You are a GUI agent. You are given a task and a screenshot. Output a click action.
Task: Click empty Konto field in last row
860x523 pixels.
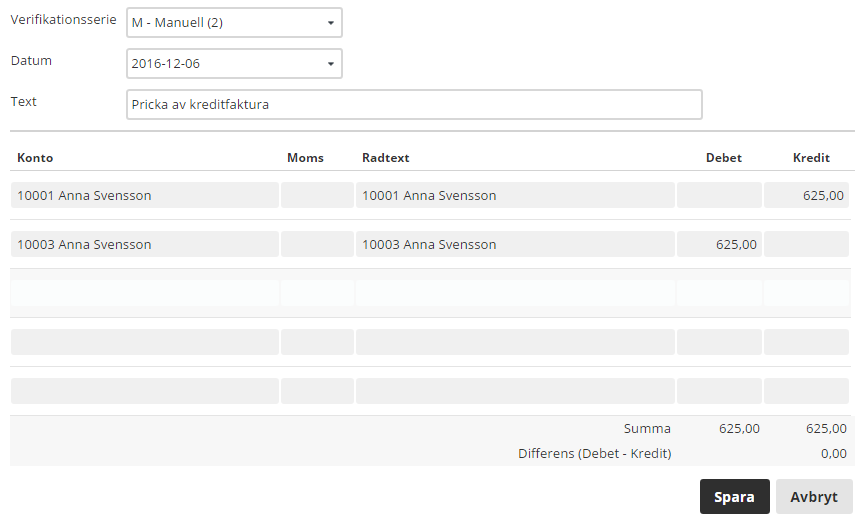click(x=145, y=391)
